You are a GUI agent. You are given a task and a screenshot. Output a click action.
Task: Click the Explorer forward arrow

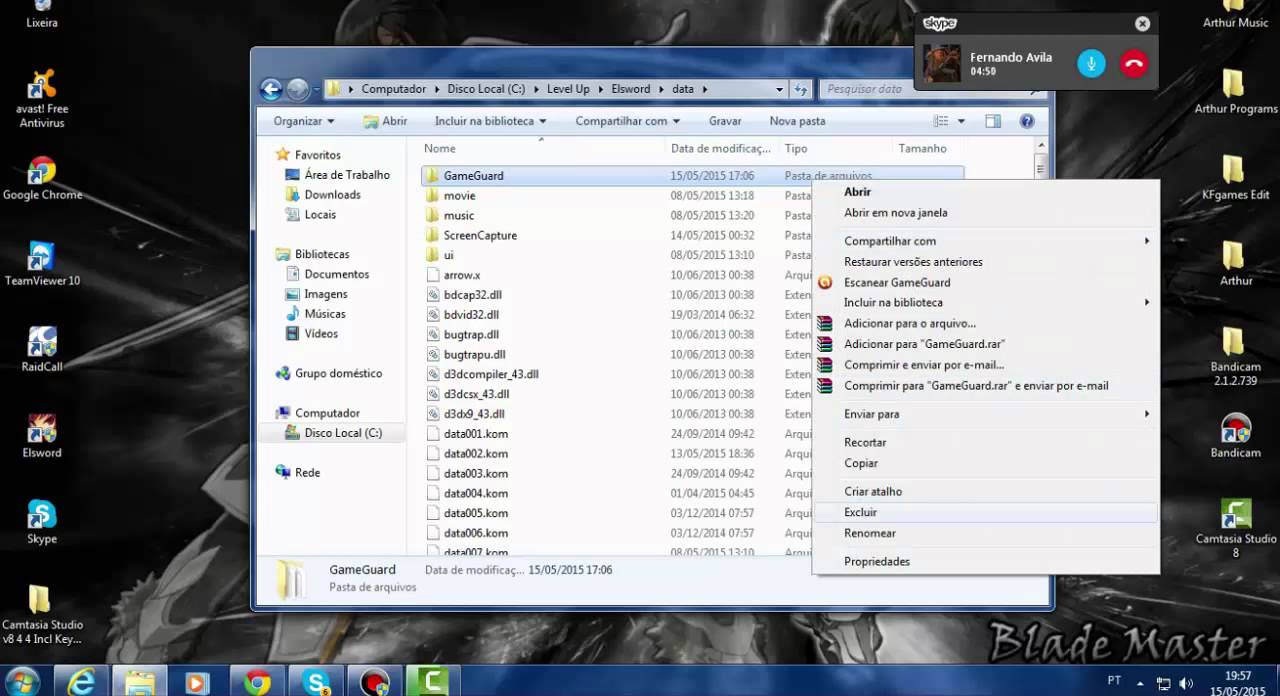click(297, 89)
